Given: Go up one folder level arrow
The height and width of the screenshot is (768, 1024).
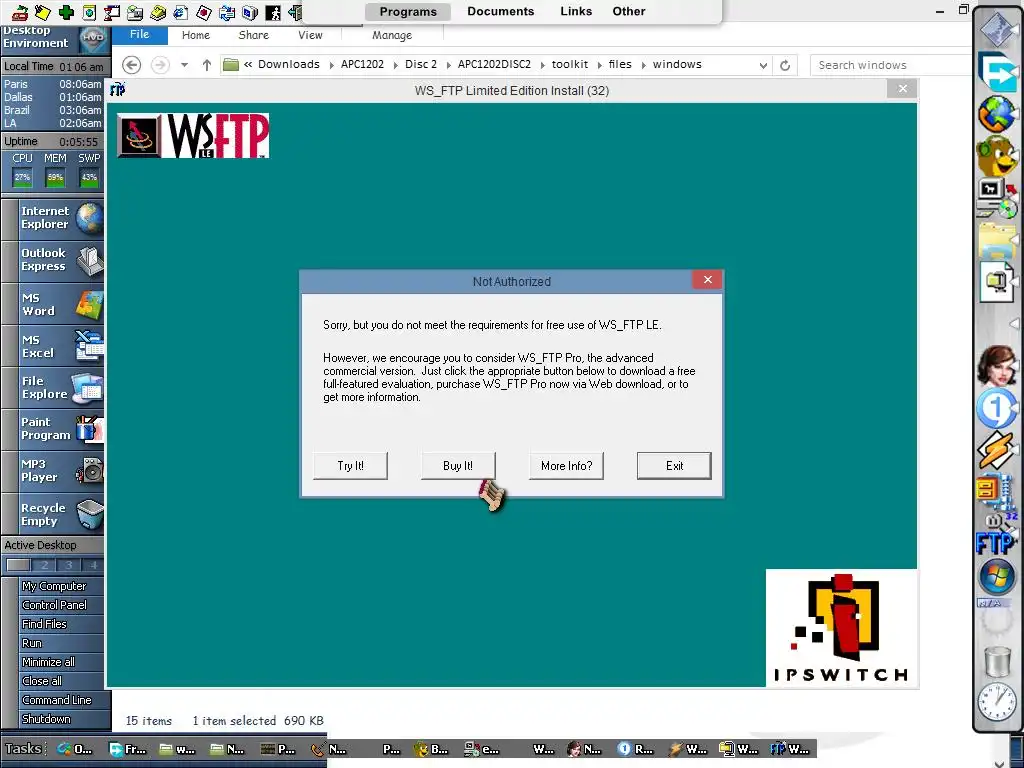Looking at the screenshot, I should tap(206, 65).
